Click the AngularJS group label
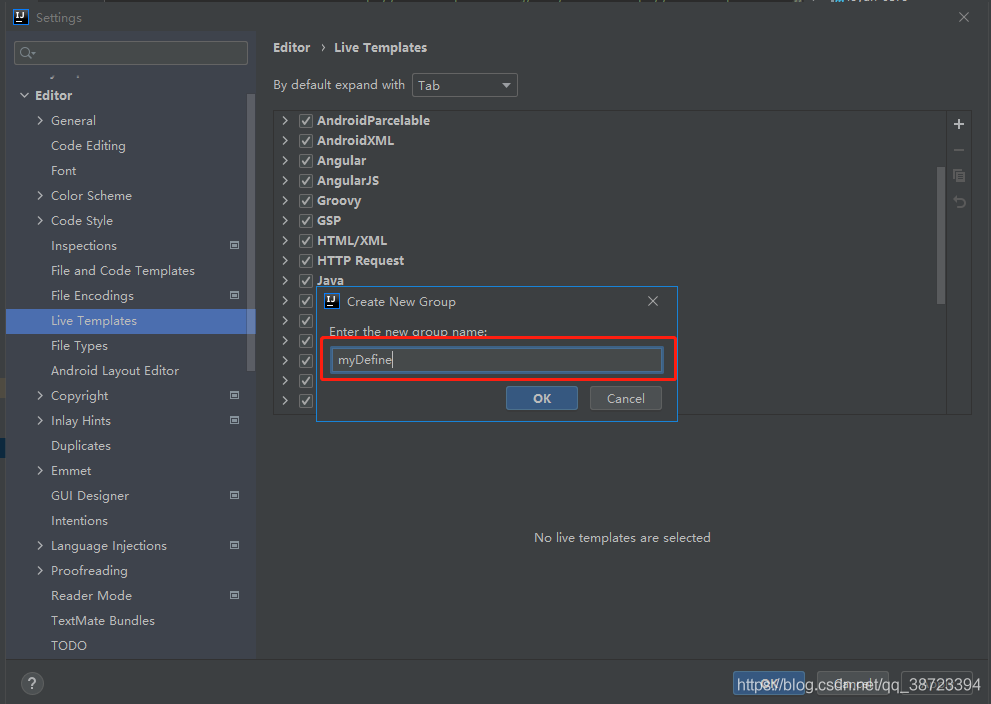 (348, 181)
